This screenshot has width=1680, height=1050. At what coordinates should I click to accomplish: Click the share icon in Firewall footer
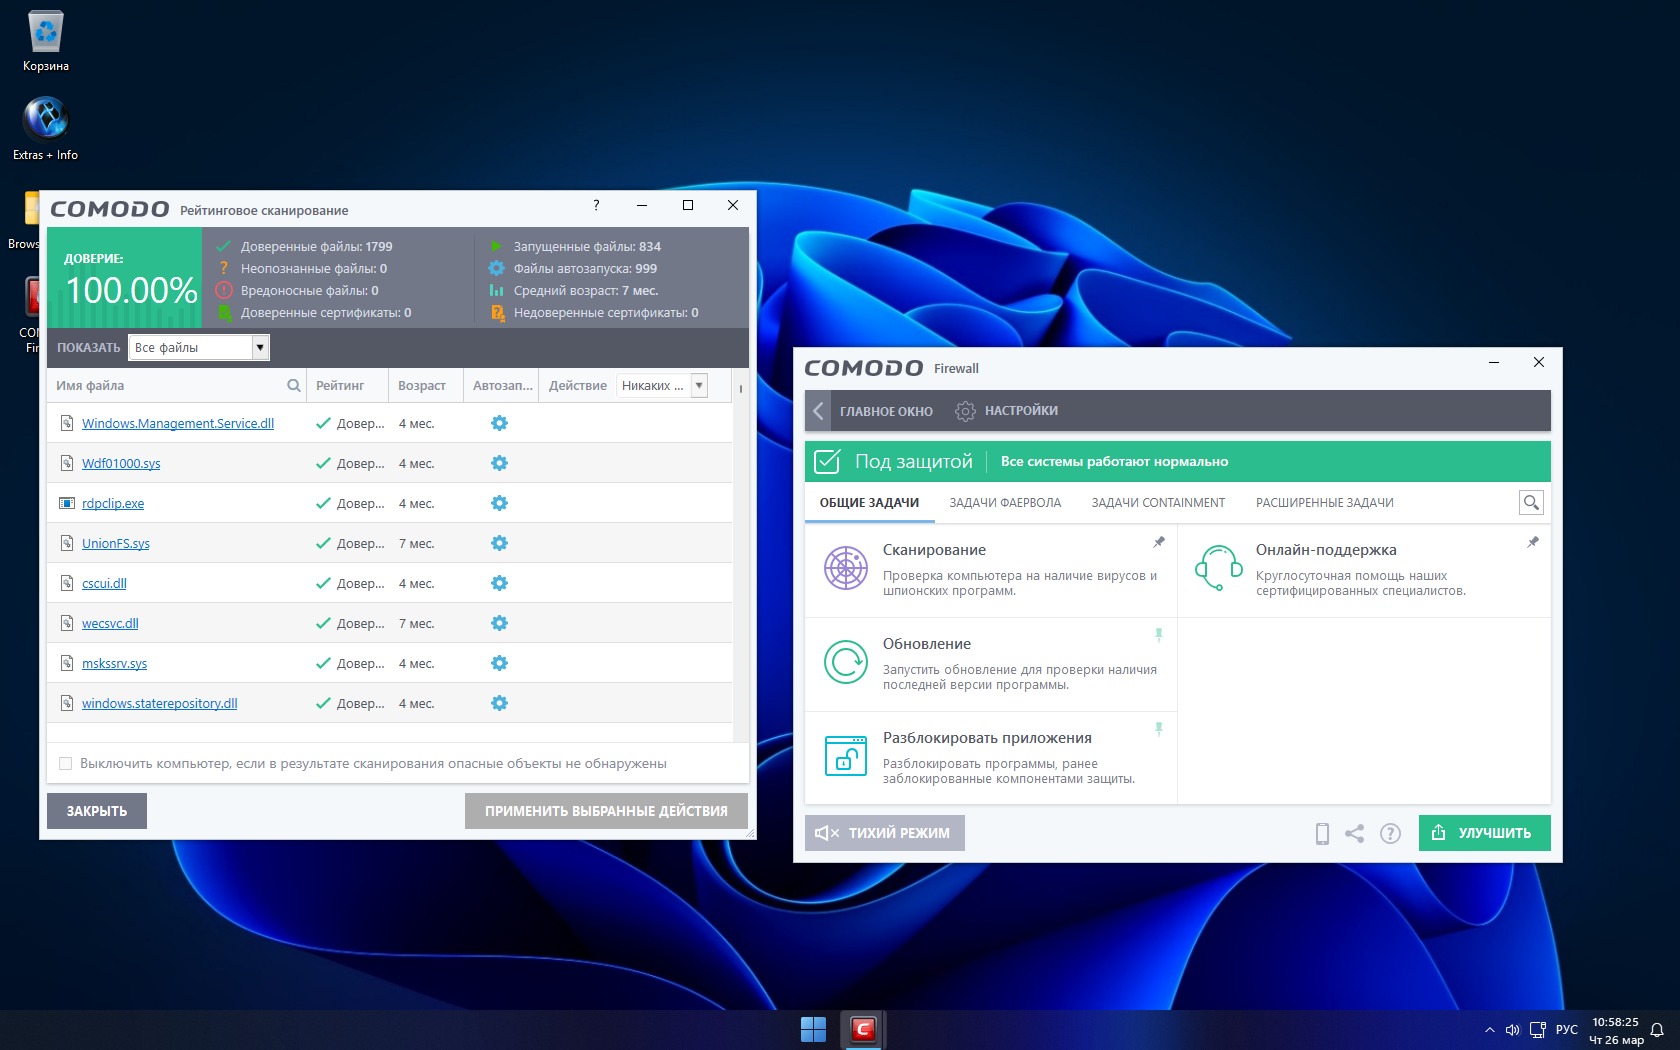[x=1354, y=833]
